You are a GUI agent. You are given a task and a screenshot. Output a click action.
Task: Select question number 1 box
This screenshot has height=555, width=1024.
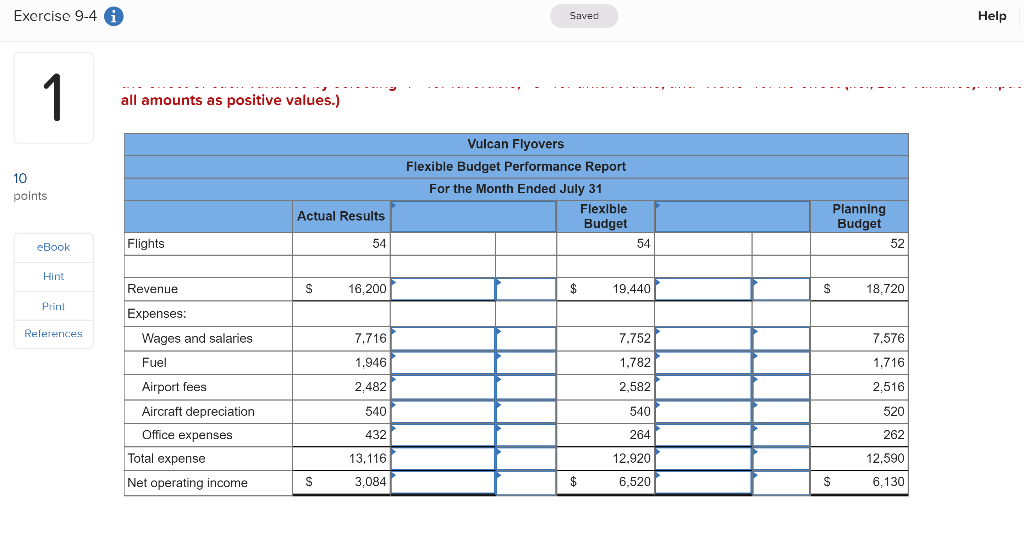tap(54, 98)
